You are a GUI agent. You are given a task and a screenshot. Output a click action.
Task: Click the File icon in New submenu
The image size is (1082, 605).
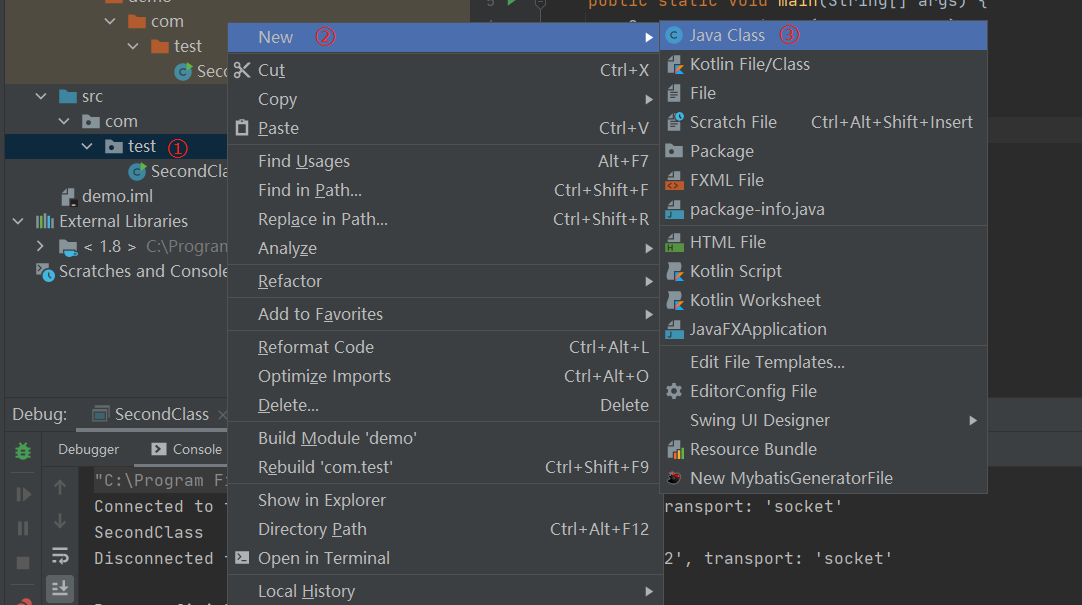pos(674,93)
